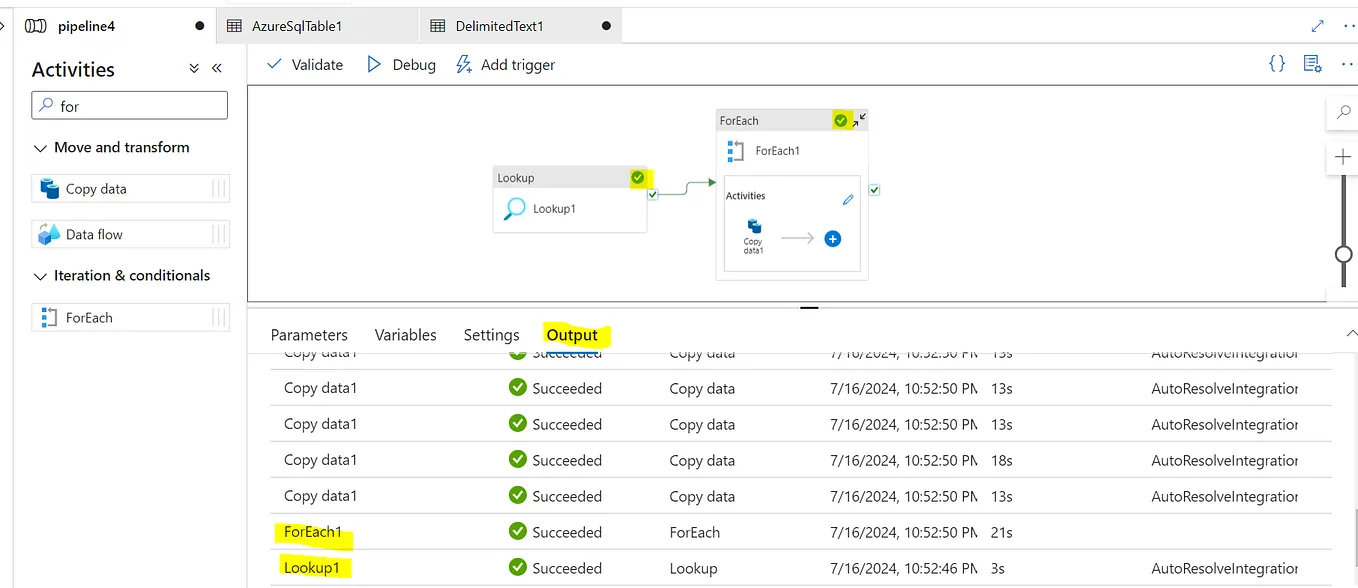Screen dimensions: 1358x588
Task: Open the Settings tab
Action: pyautogui.click(x=491, y=335)
